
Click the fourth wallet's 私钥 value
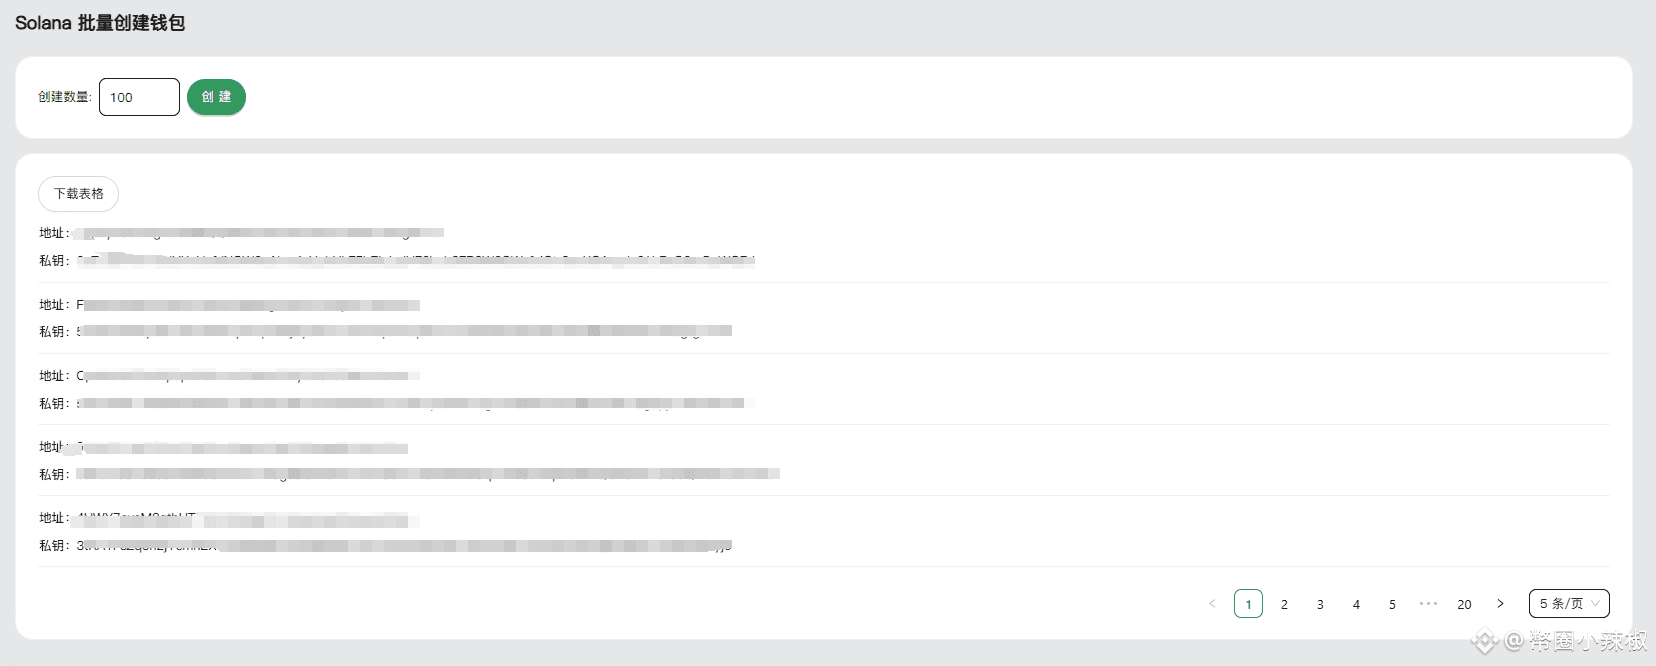click(428, 474)
